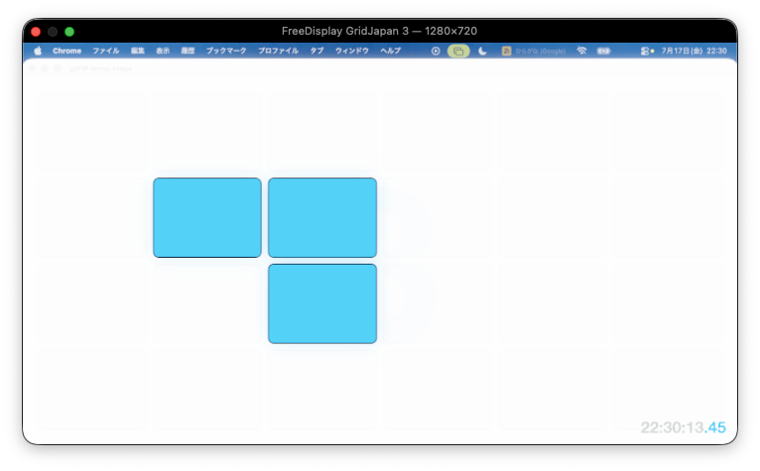Image resolution: width=760 pixels, height=471 pixels.
Task: Click the 22:30:13.45 timestamp
Action: (x=683, y=427)
